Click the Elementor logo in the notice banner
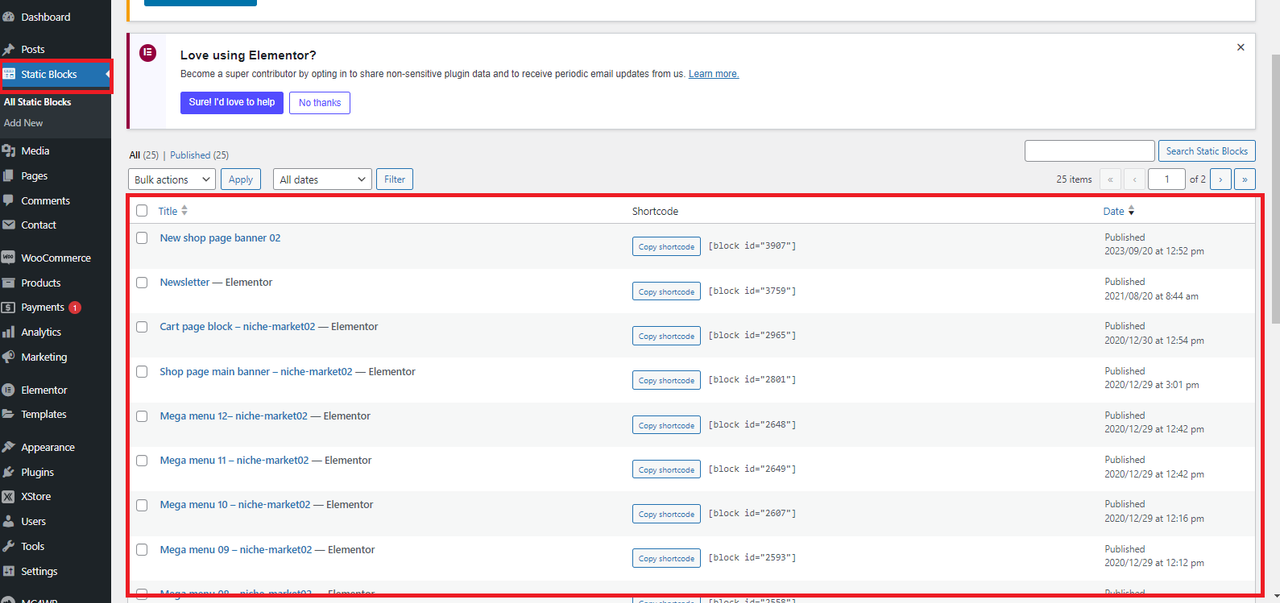This screenshot has height=603, width=1280. (x=148, y=52)
